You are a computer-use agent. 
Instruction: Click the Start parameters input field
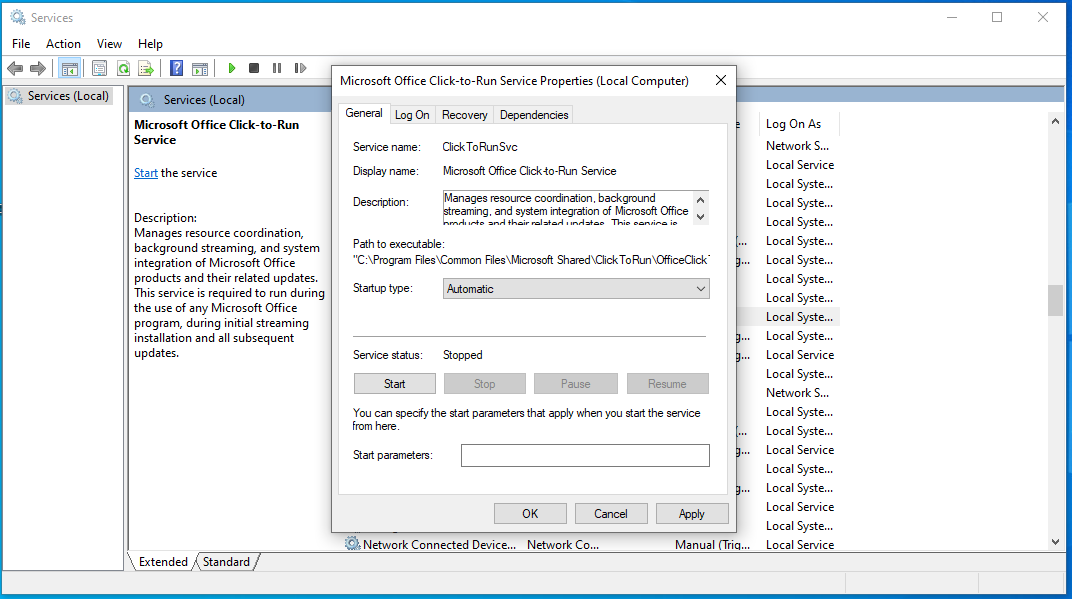[585, 455]
